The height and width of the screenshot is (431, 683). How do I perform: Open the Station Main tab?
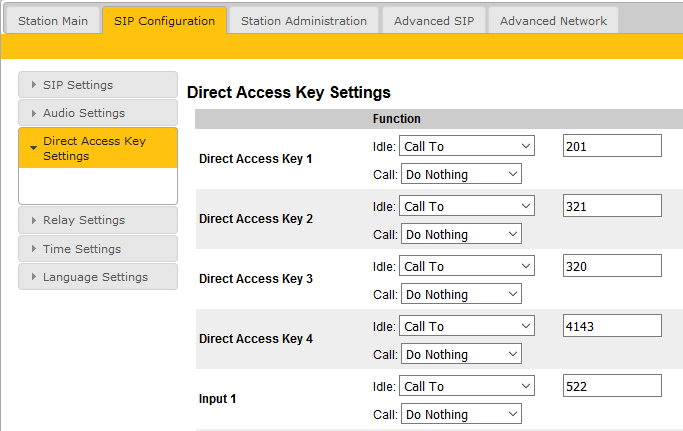click(x=53, y=21)
